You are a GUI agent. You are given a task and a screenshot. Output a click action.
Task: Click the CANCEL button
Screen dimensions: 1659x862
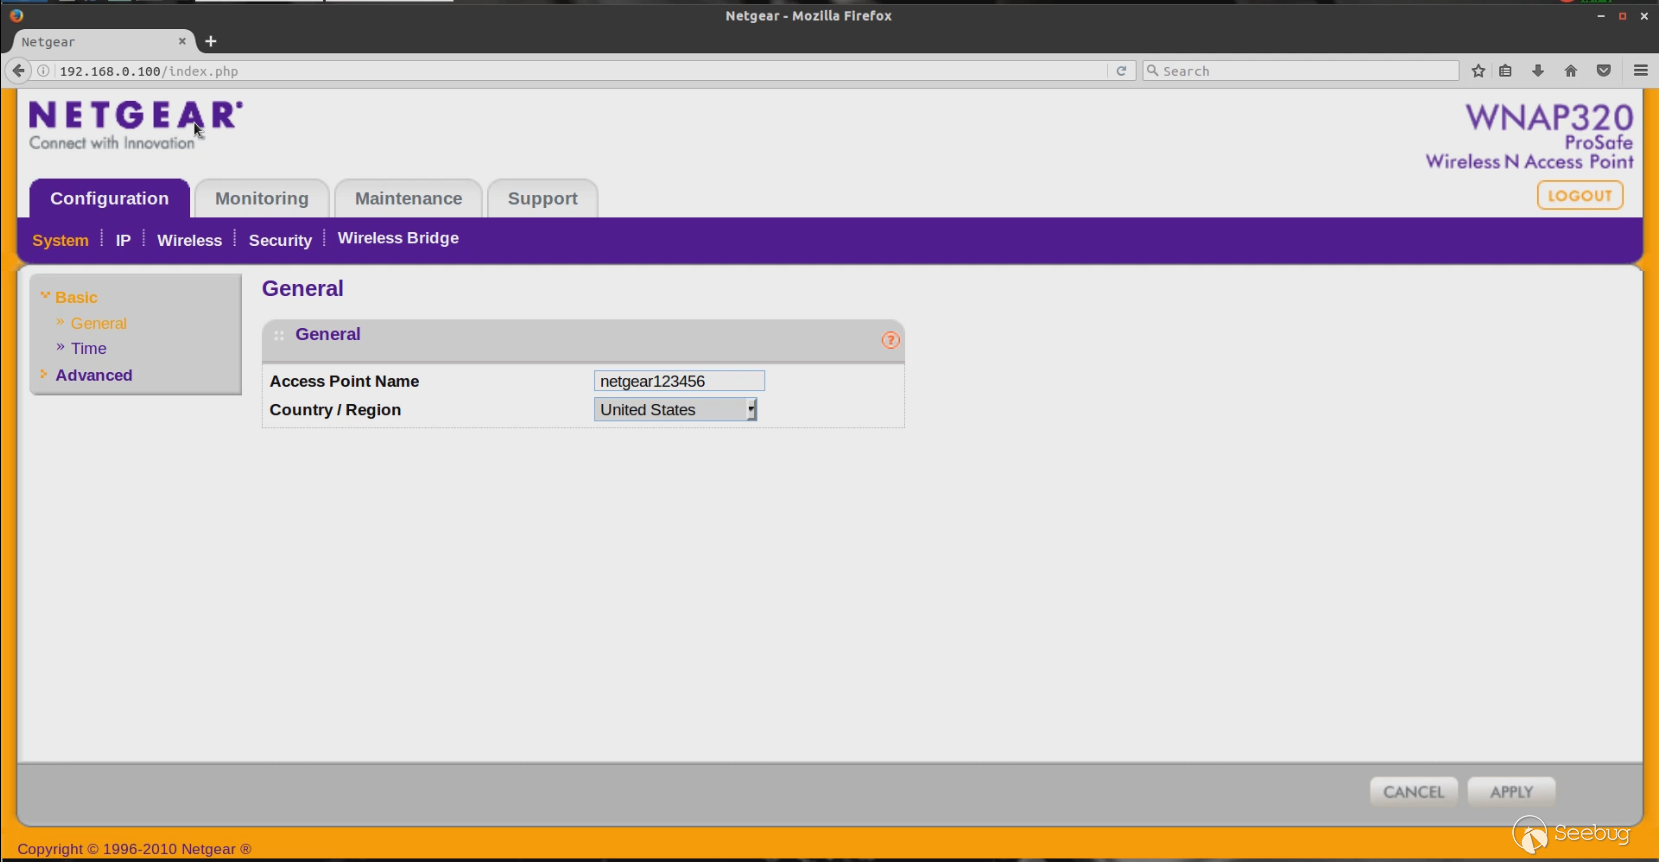[x=1414, y=791]
